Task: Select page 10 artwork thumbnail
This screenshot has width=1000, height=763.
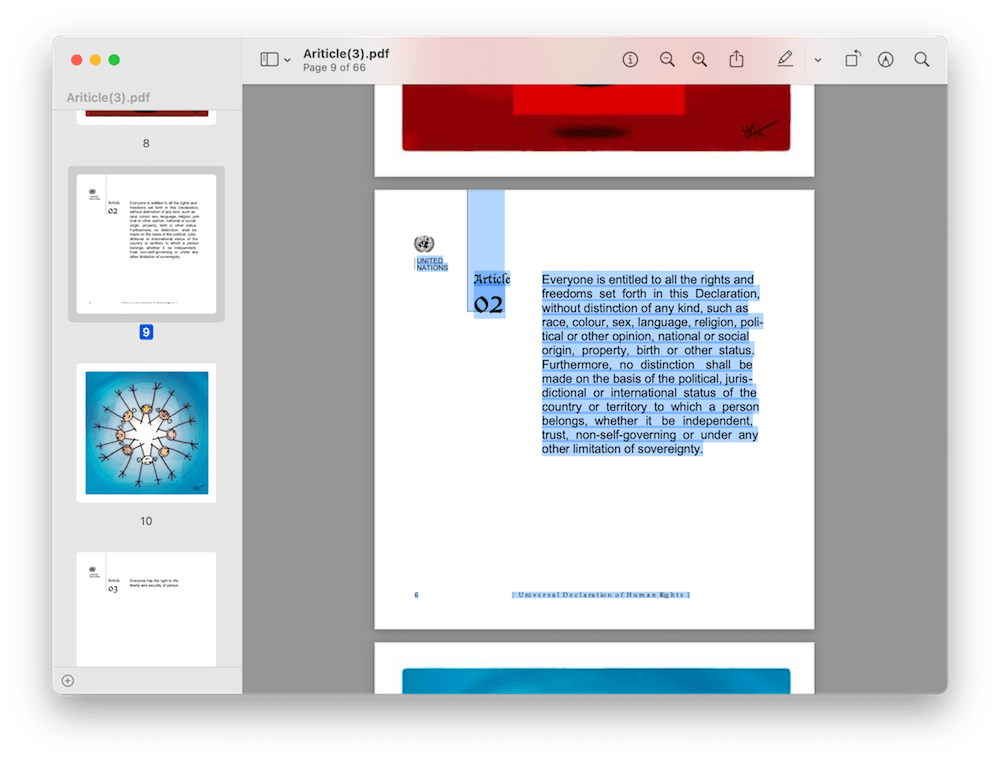Action: [x=146, y=433]
